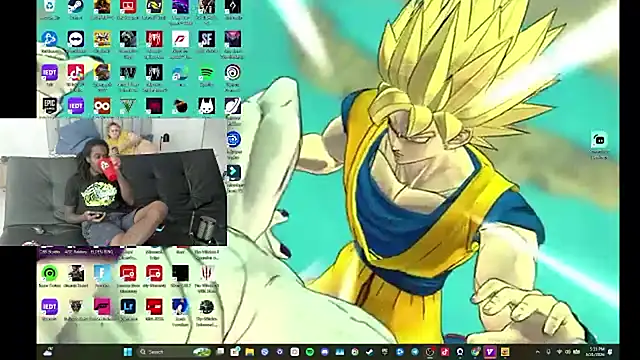640x360 pixels.
Task: Open Spotify from the taskbar
Action: pos(310,352)
